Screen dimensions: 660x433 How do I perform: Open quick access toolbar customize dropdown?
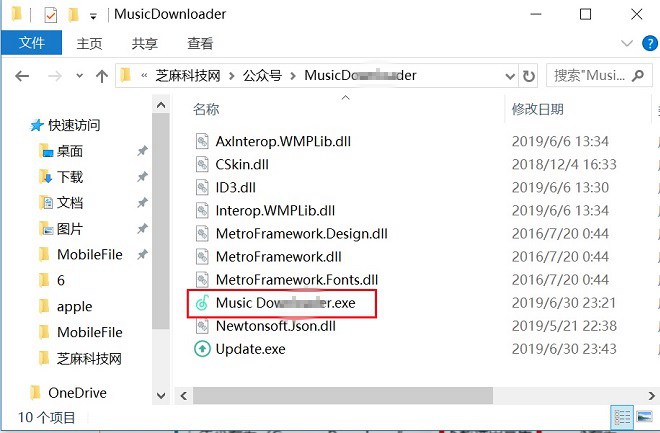[x=93, y=16]
